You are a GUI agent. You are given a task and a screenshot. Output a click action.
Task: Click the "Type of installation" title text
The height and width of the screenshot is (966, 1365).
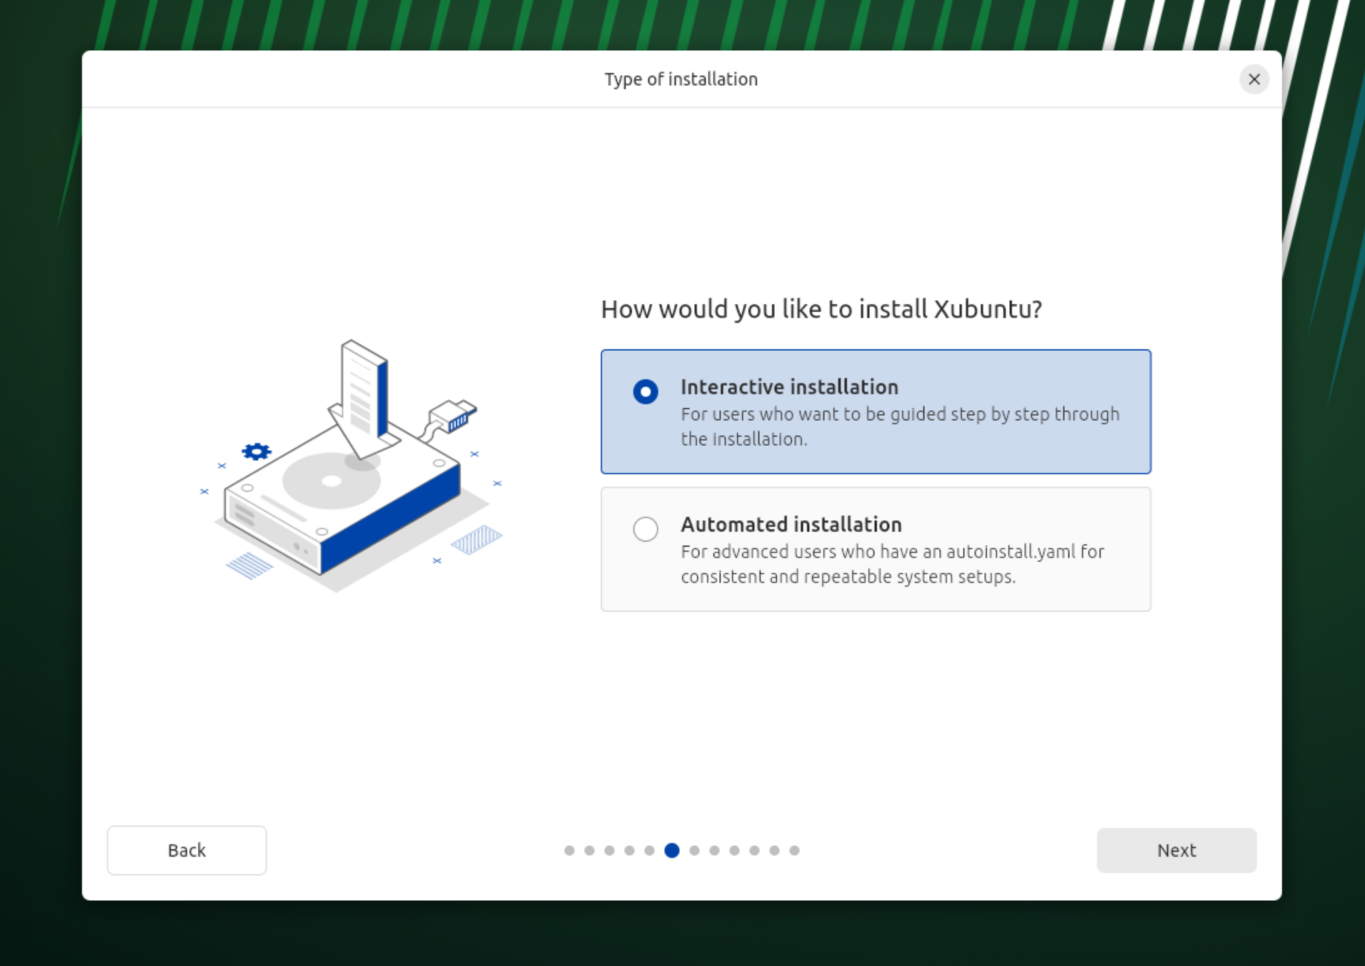tap(681, 79)
